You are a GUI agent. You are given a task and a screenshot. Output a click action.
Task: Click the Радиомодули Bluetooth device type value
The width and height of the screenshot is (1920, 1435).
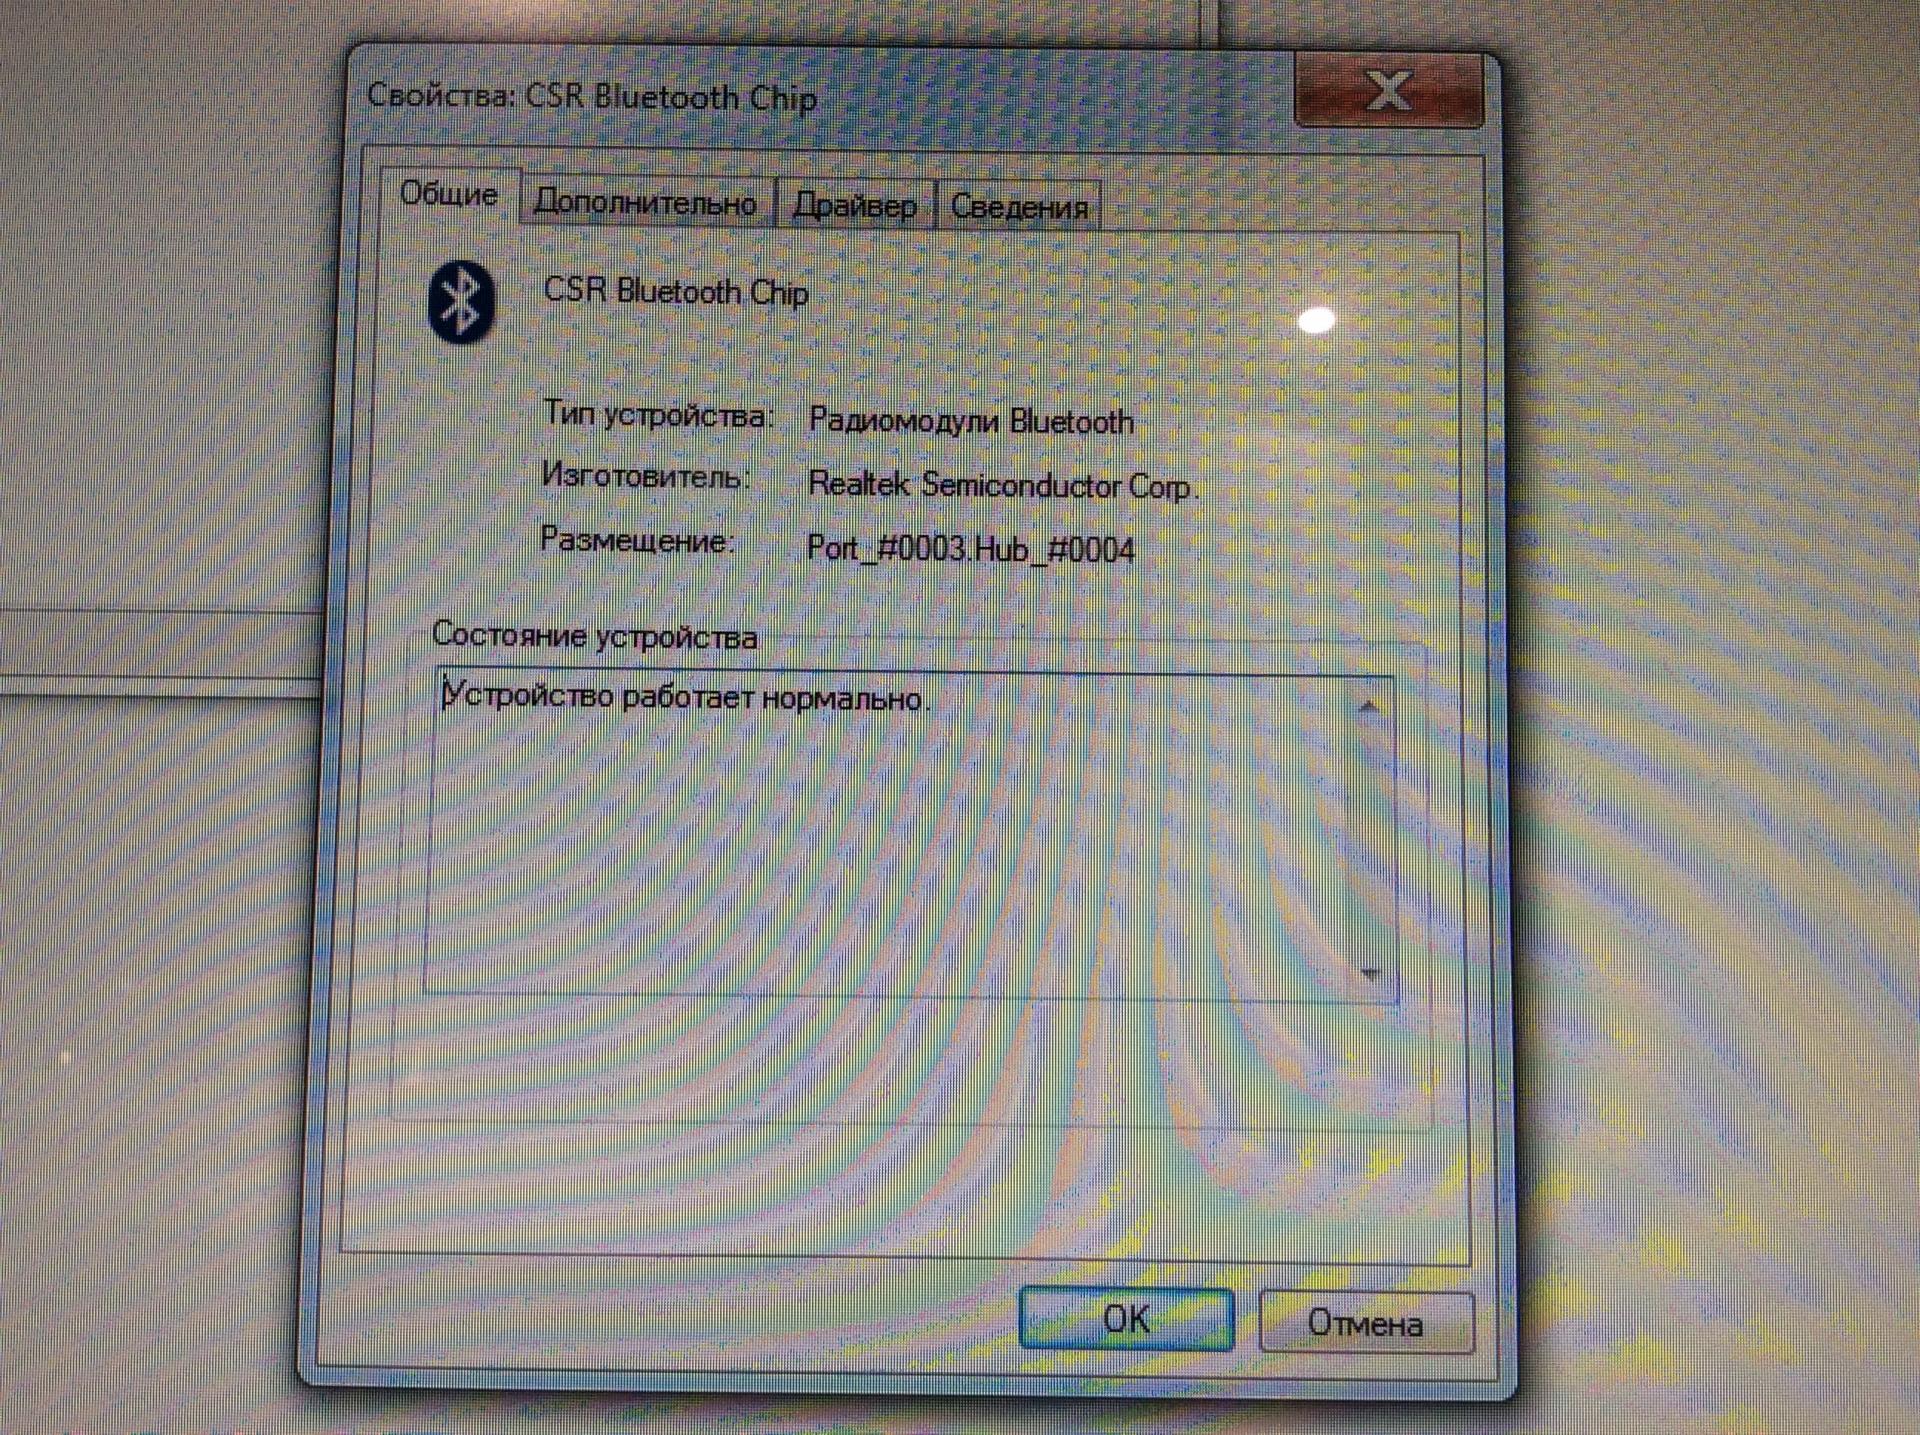tap(971, 421)
